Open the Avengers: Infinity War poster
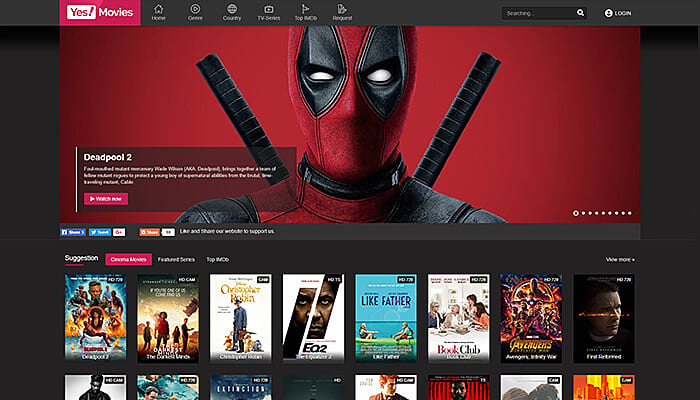The width and height of the screenshot is (700, 400). 531,318
